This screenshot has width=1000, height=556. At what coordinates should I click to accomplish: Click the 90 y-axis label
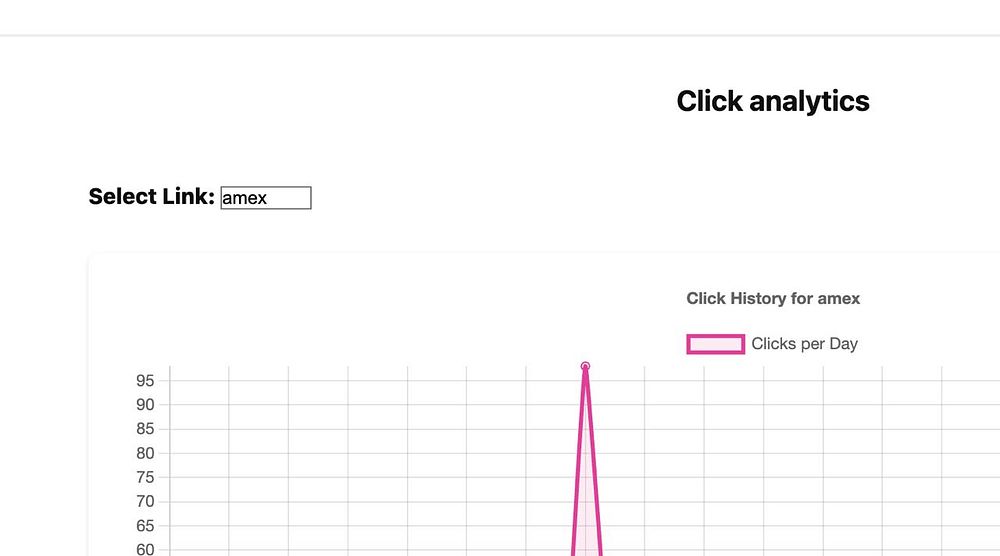[145, 405]
